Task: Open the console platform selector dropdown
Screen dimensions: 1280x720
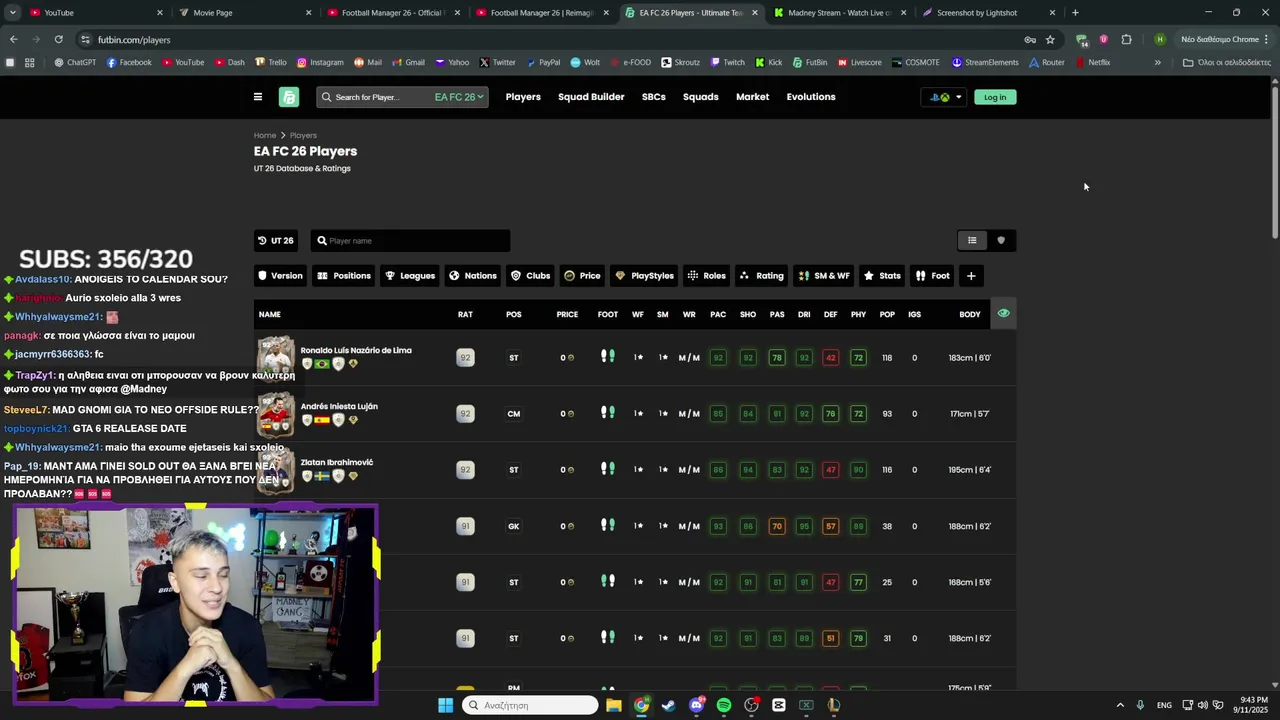Action: point(945,97)
